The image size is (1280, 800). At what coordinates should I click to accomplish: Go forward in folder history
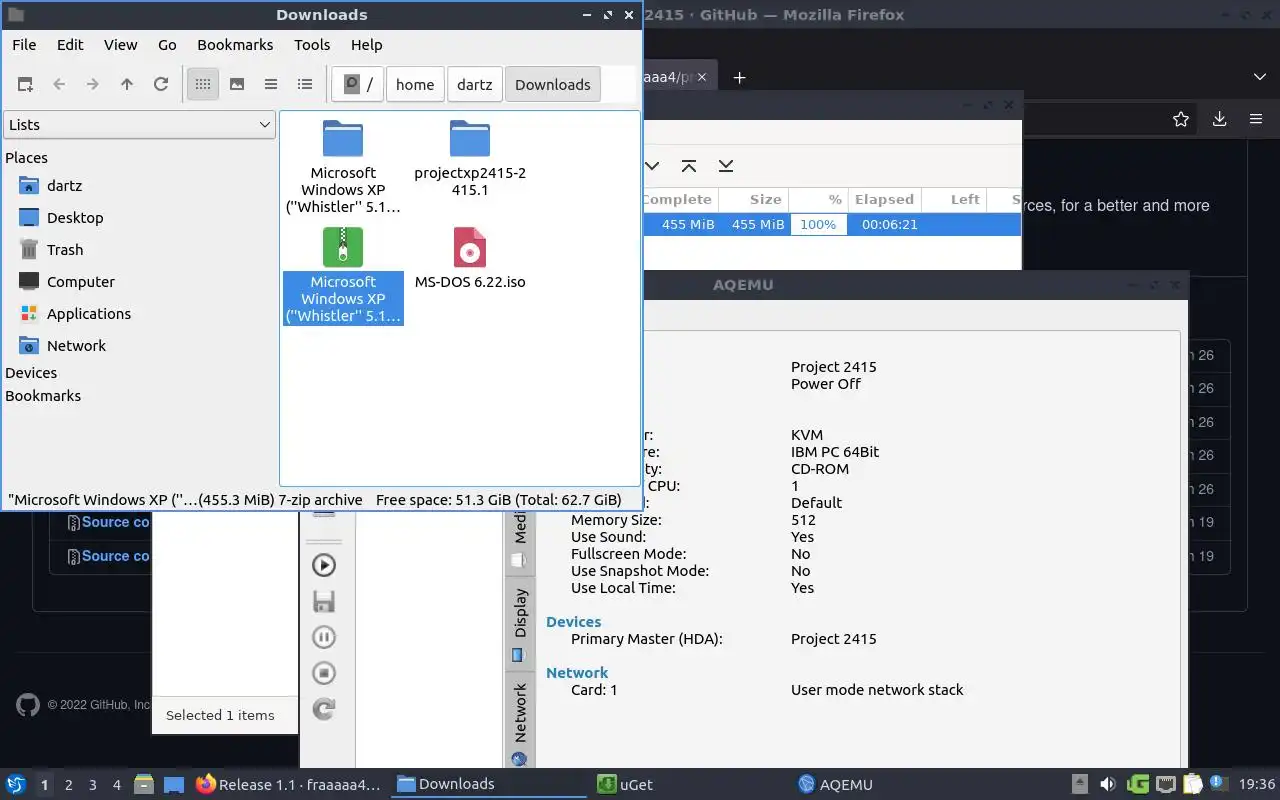tap(93, 85)
